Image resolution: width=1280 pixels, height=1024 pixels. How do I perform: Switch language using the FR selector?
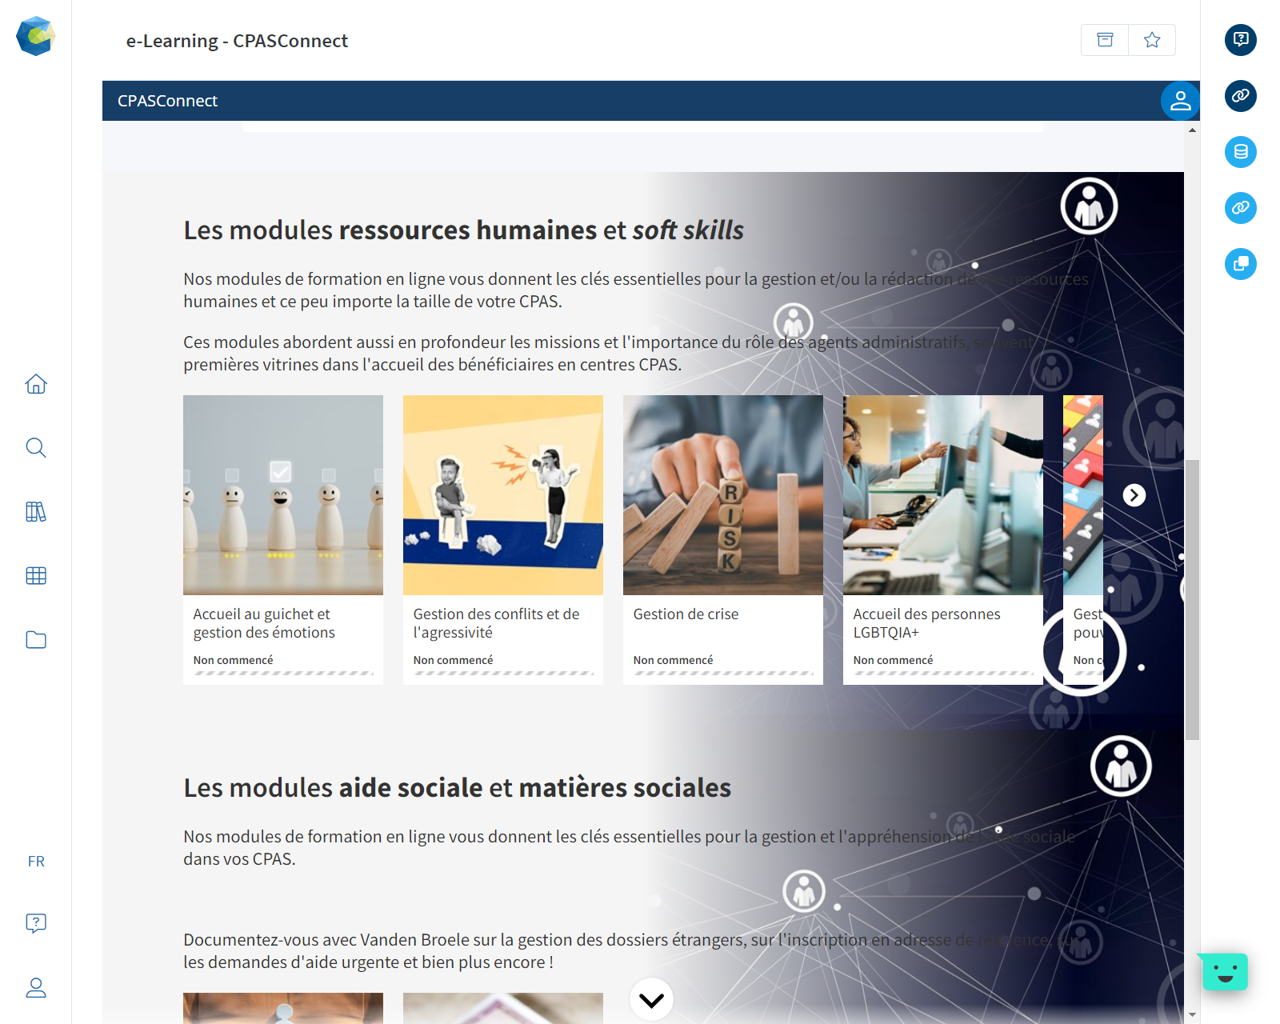tap(36, 861)
